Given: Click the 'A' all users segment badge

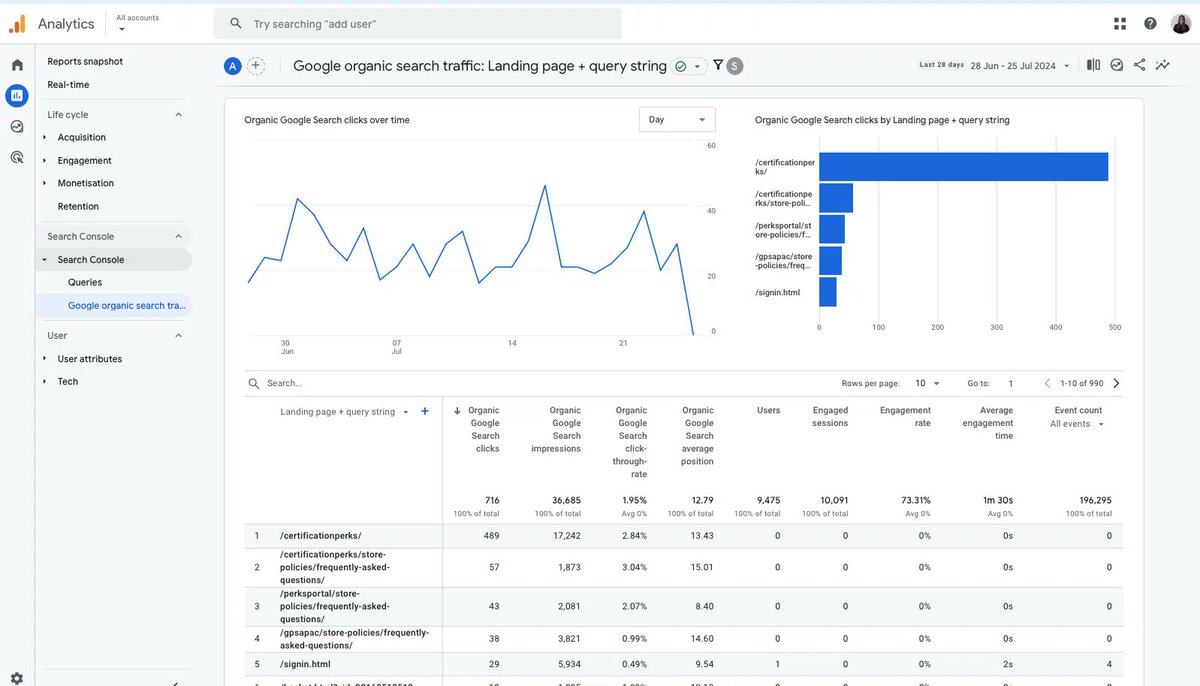Looking at the screenshot, I should pos(233,66).
